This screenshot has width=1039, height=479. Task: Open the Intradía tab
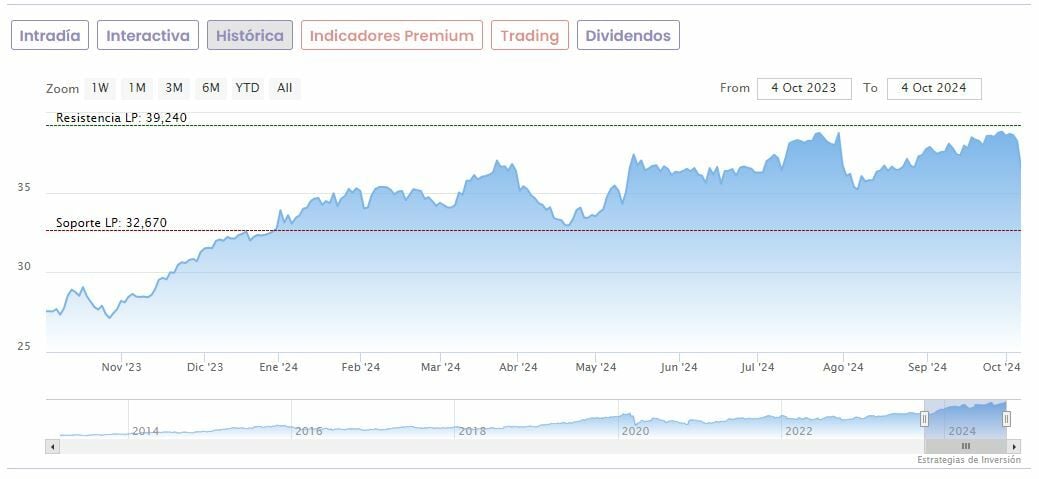pos(50,35)
